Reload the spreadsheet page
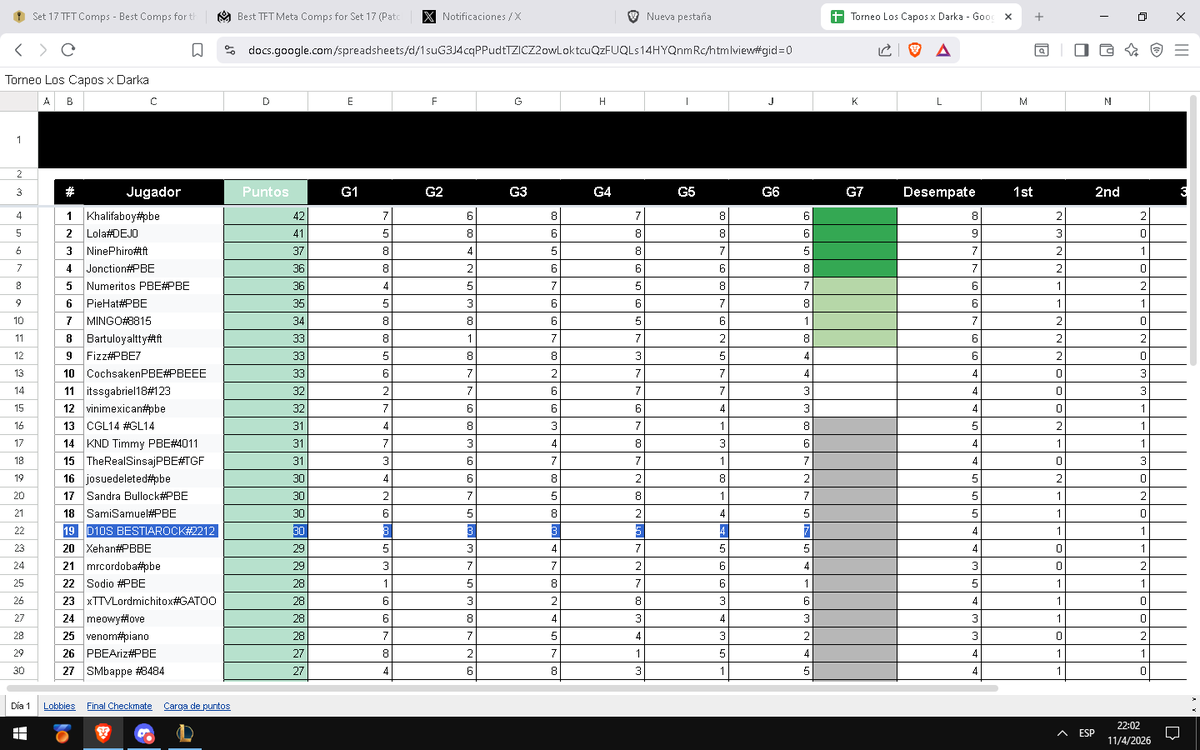 [x=68, y=50]
